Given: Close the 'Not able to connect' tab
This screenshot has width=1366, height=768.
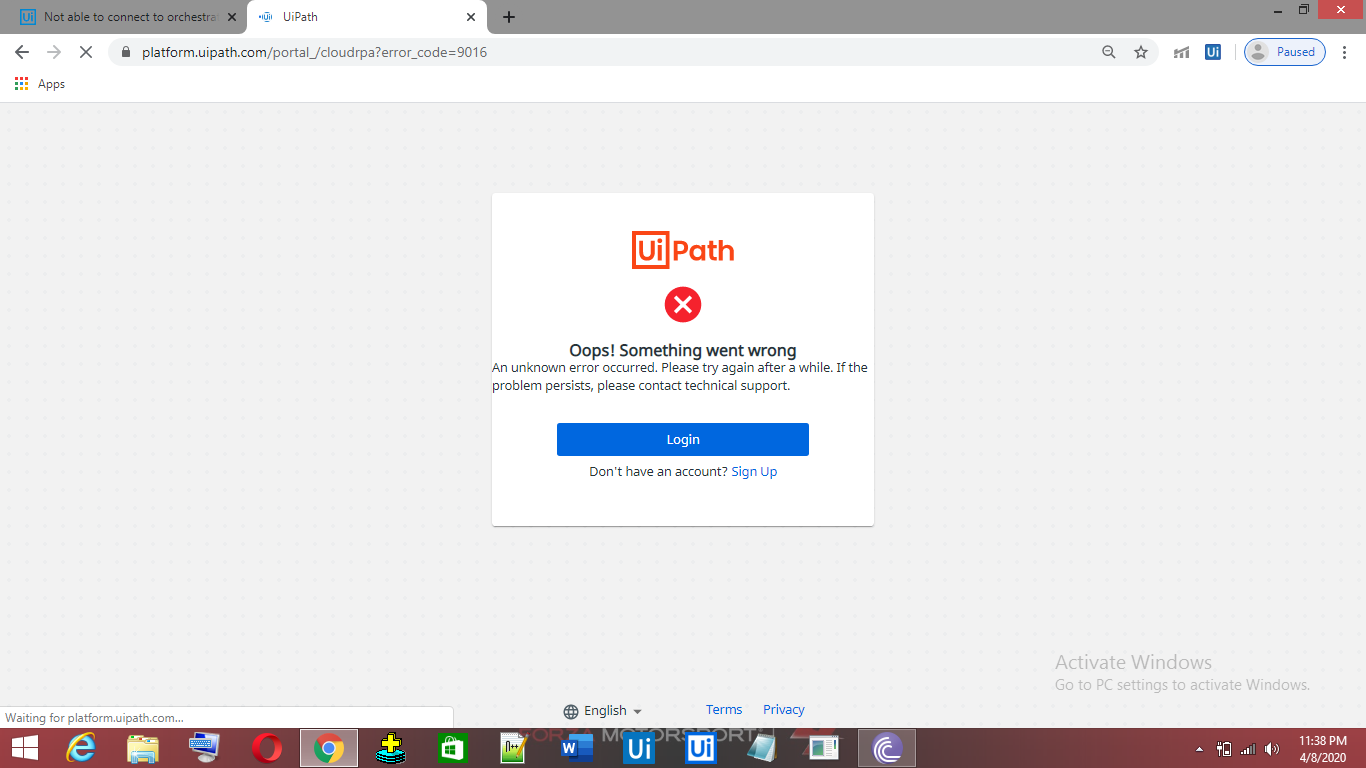Looking at the screenshot, I should coord(232,17).
